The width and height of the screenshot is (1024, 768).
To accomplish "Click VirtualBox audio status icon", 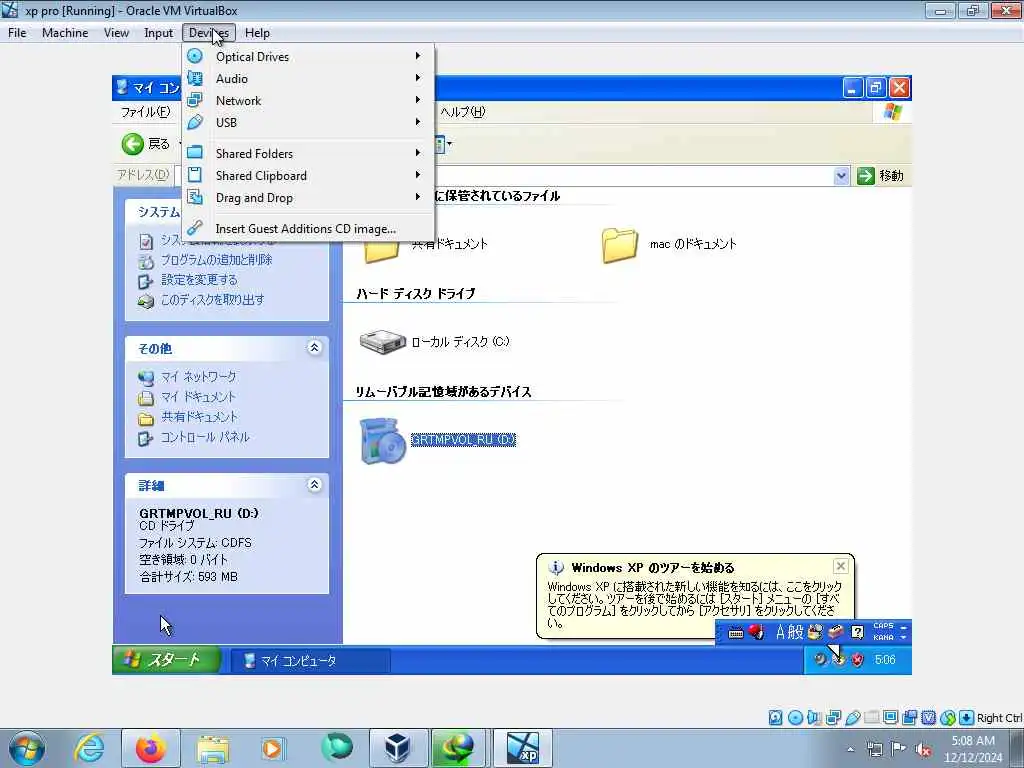I will click(x=814, y=718).
